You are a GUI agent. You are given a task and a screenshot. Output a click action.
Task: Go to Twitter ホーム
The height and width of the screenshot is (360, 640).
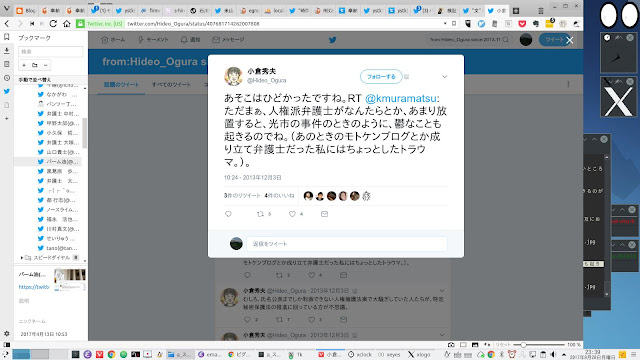click(x=113, y=40)
